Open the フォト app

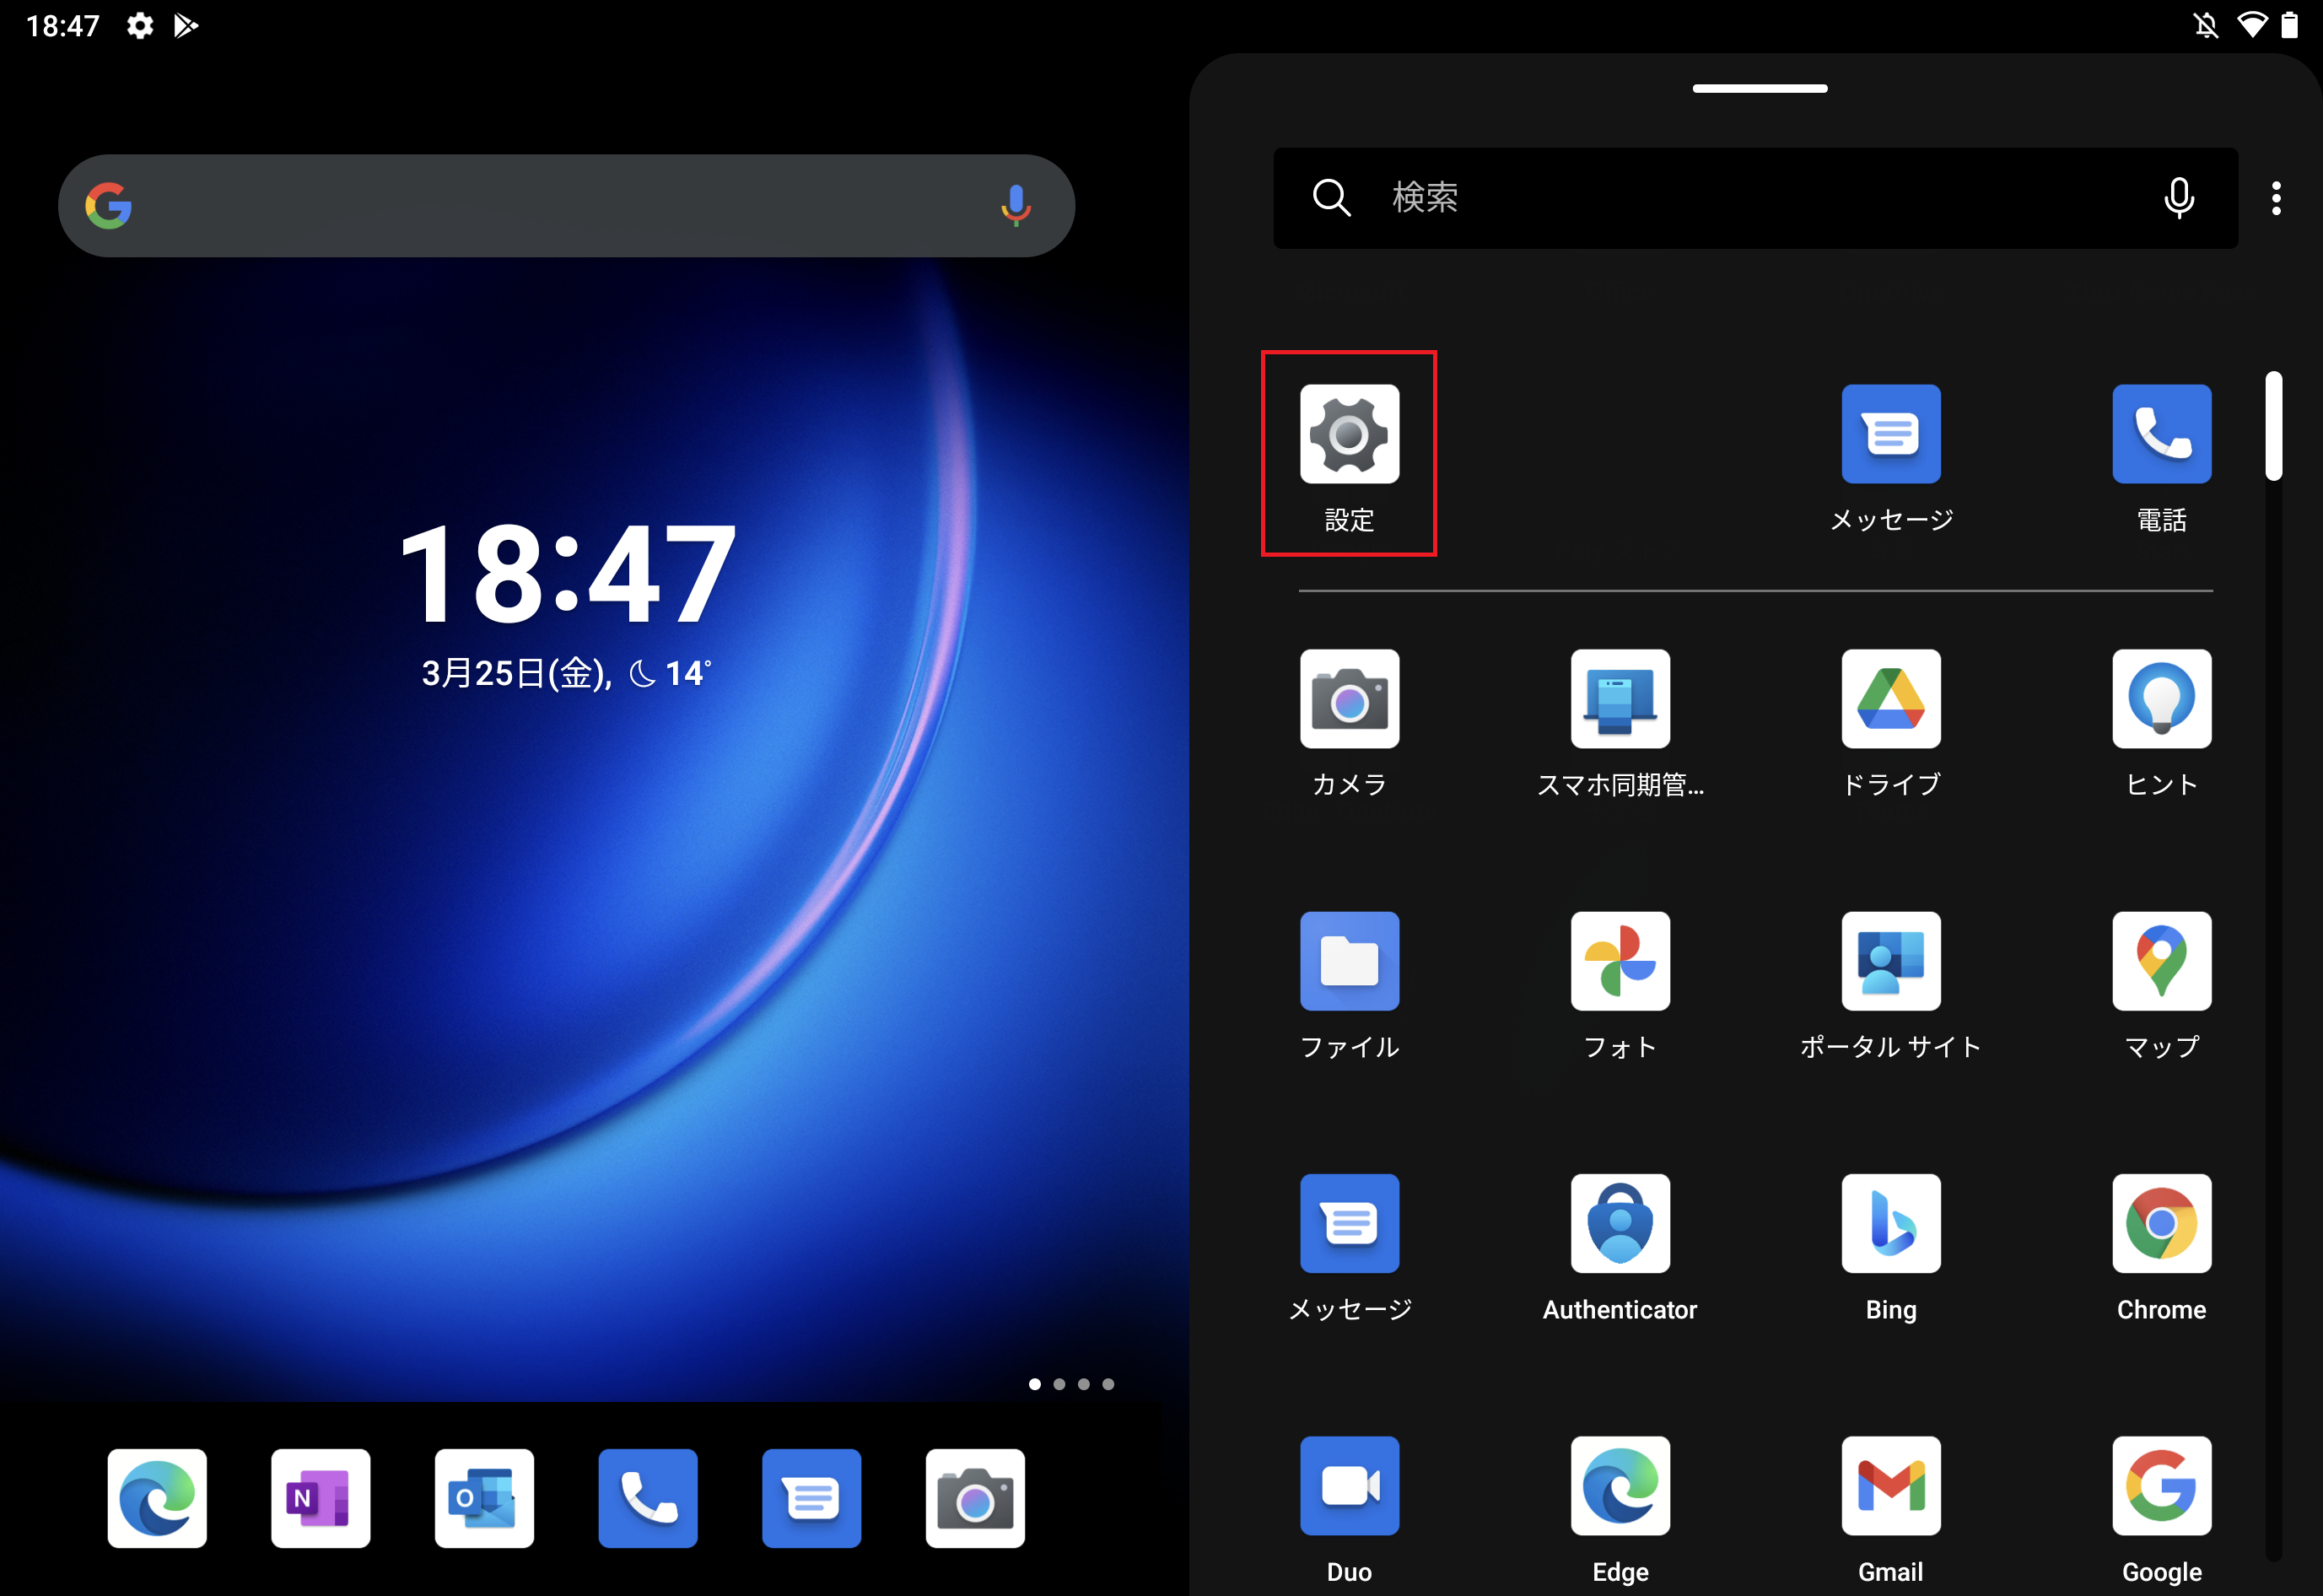point(1620,961)
